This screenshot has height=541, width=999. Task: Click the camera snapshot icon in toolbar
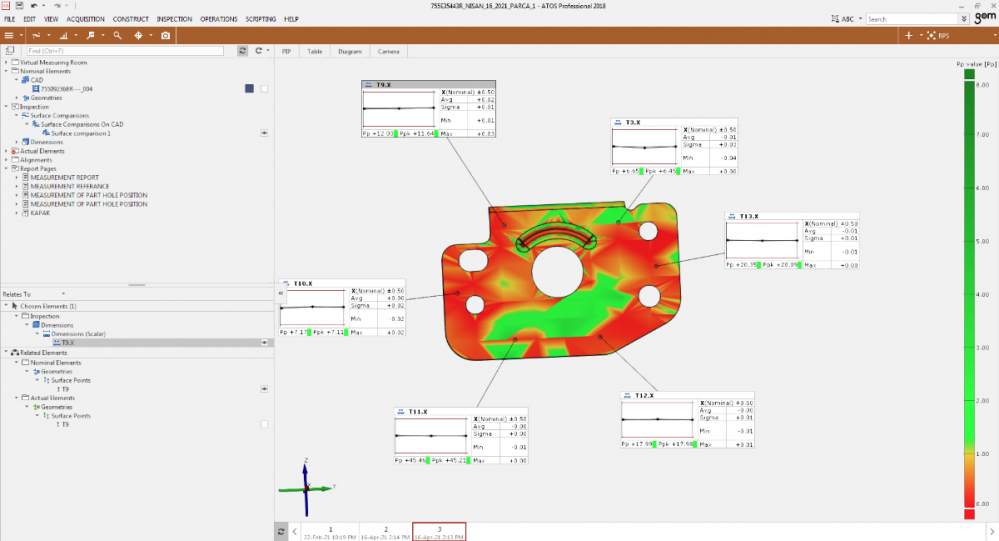[165, 35]
